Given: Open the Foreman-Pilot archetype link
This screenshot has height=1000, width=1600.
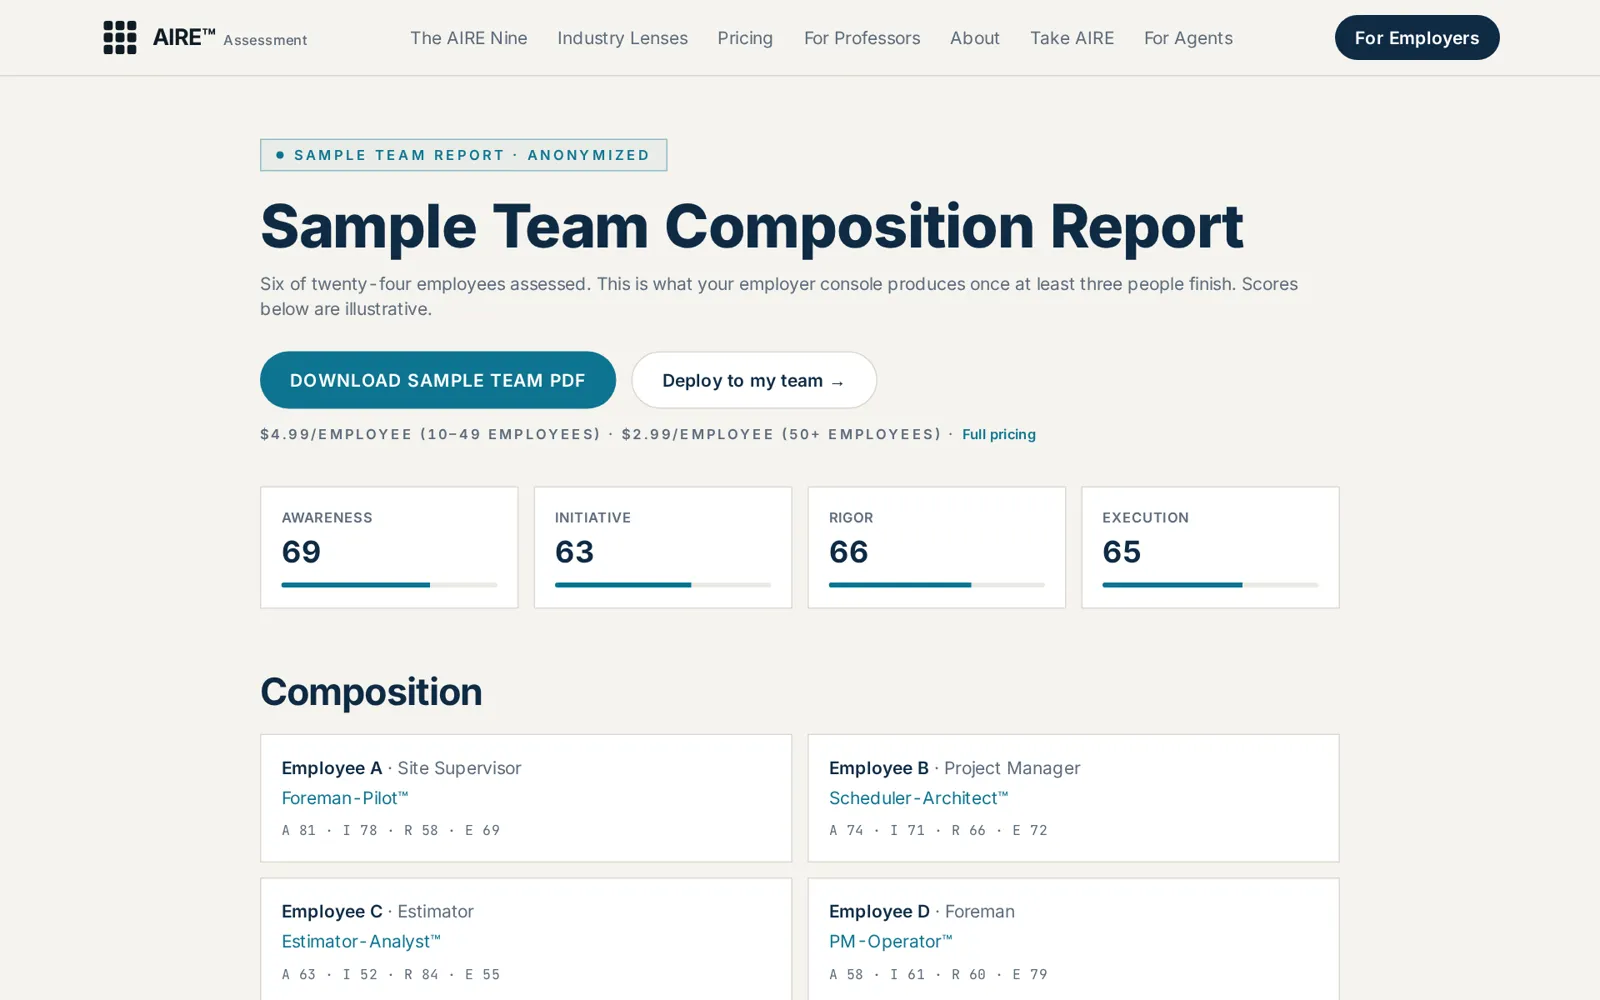Looking at the screenshot, I should click(x=345, y=798).
